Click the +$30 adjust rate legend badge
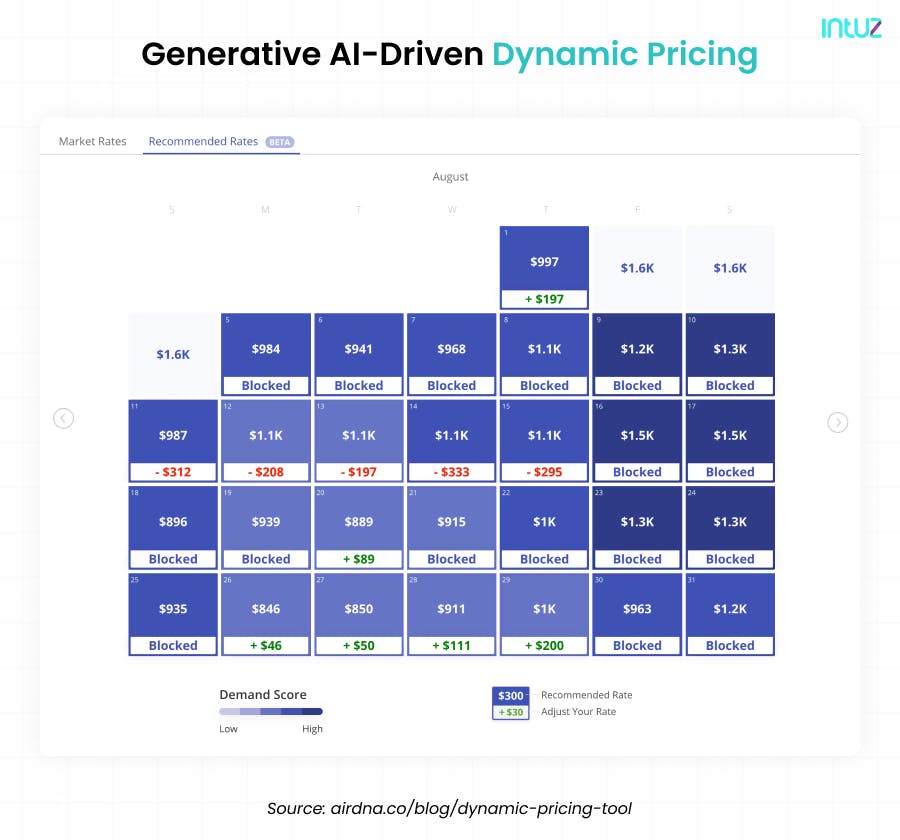The image size is (900, 840). click(510, 710)
